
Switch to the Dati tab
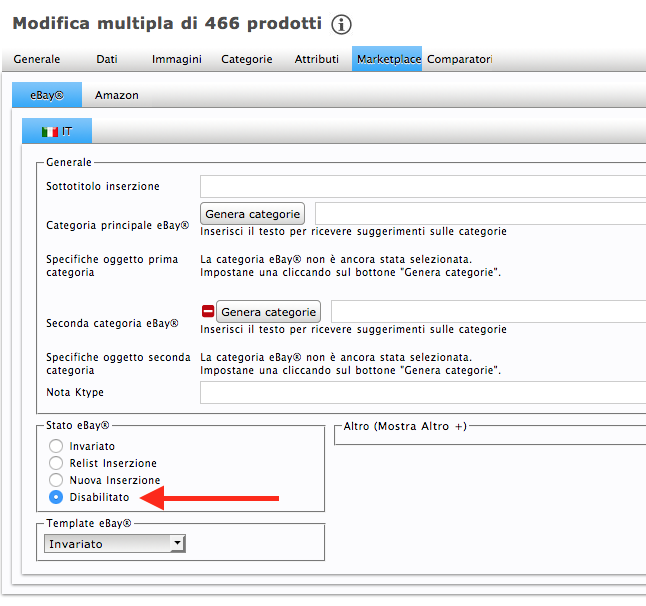(107, 59)
